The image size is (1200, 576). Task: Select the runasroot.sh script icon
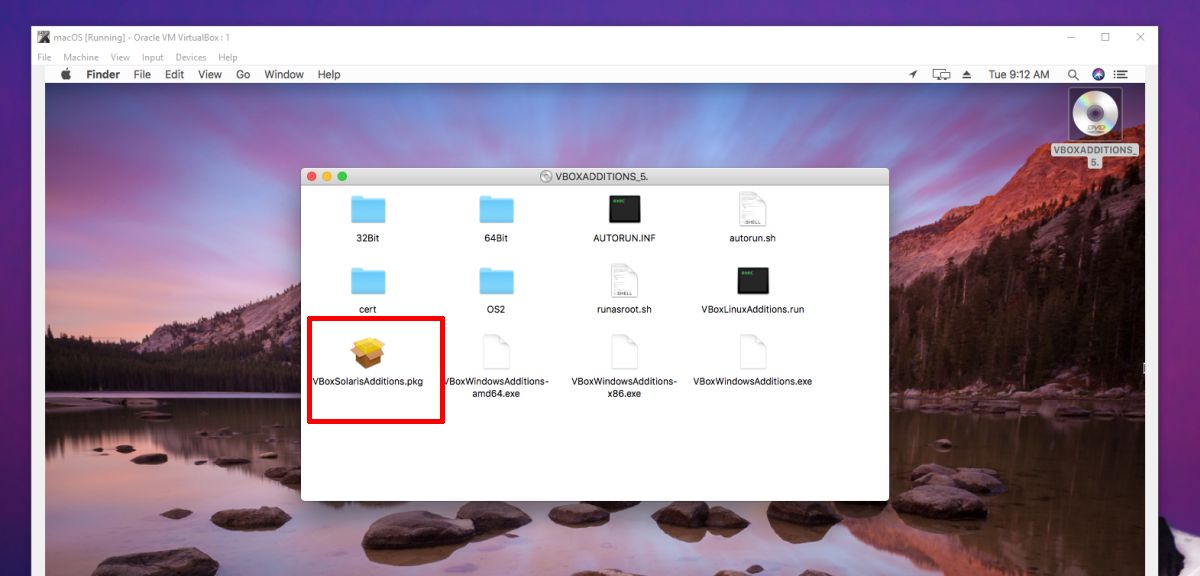click(x=624, y=281)
